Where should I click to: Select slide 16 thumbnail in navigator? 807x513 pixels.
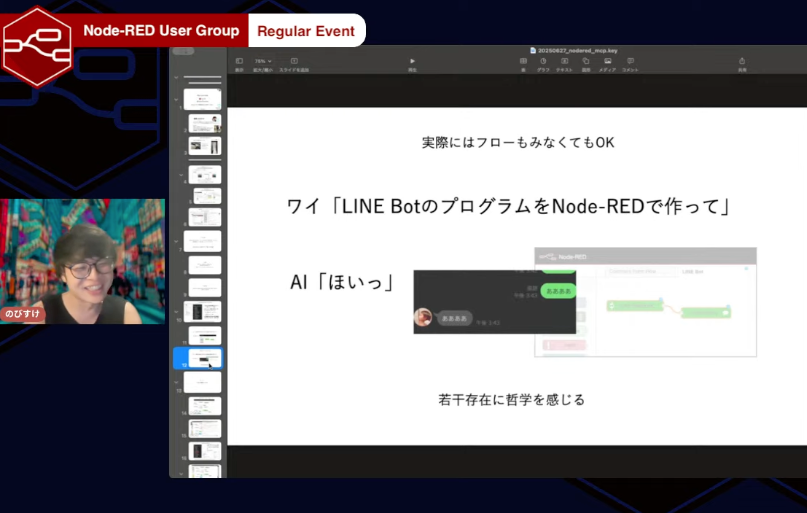[205, 451]
